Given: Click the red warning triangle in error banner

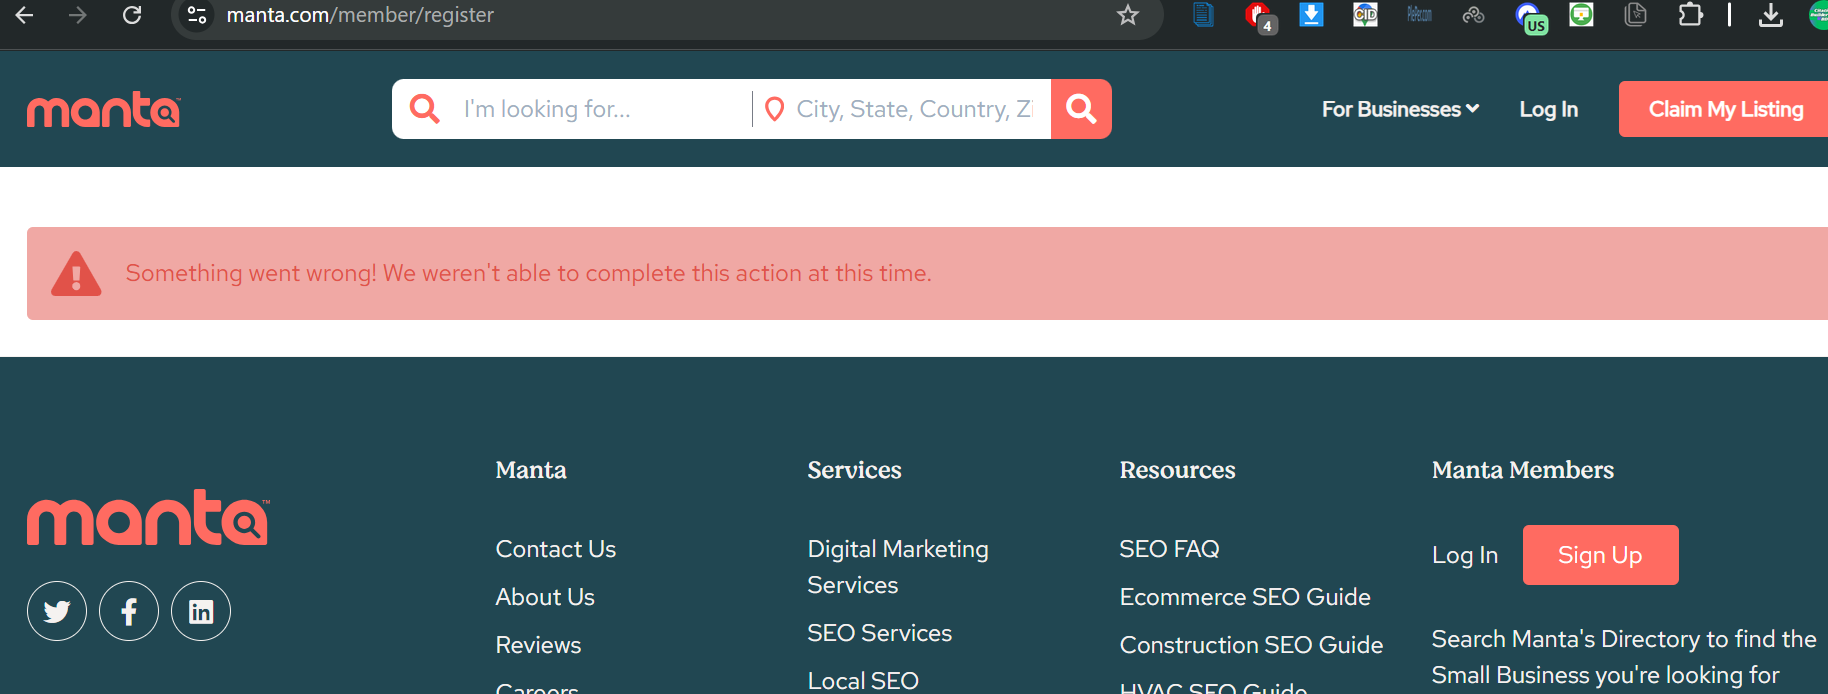Looking at the screenshot, I should coord(76,274).
